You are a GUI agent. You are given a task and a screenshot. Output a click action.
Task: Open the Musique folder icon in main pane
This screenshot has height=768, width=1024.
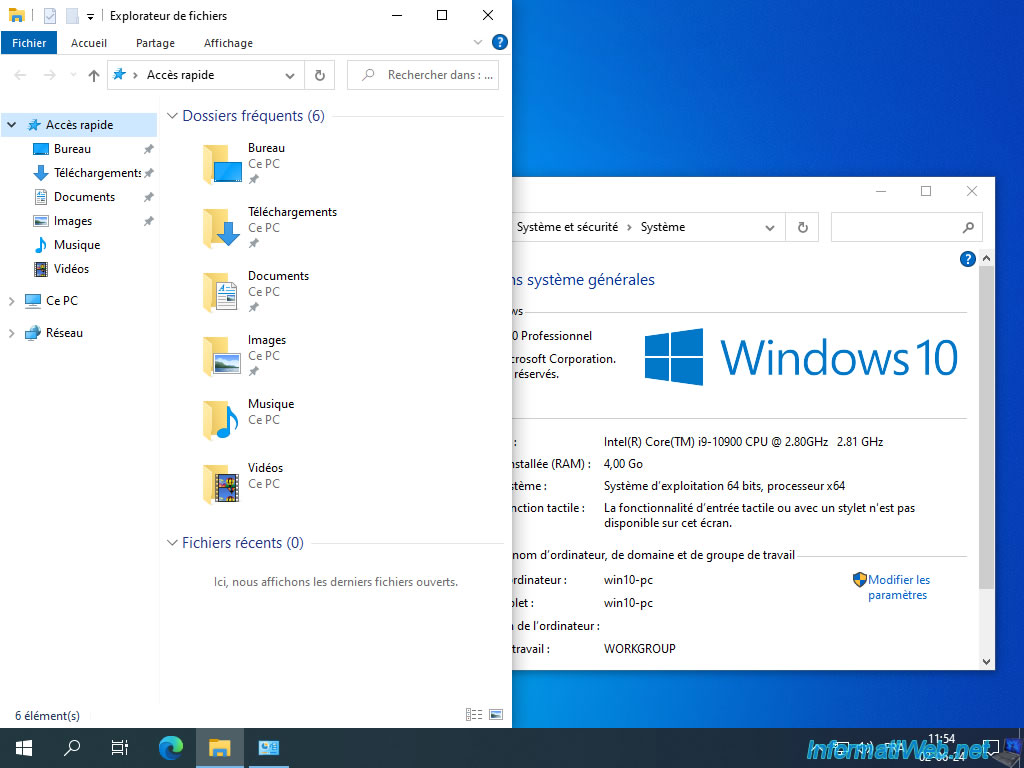point(220,420)
